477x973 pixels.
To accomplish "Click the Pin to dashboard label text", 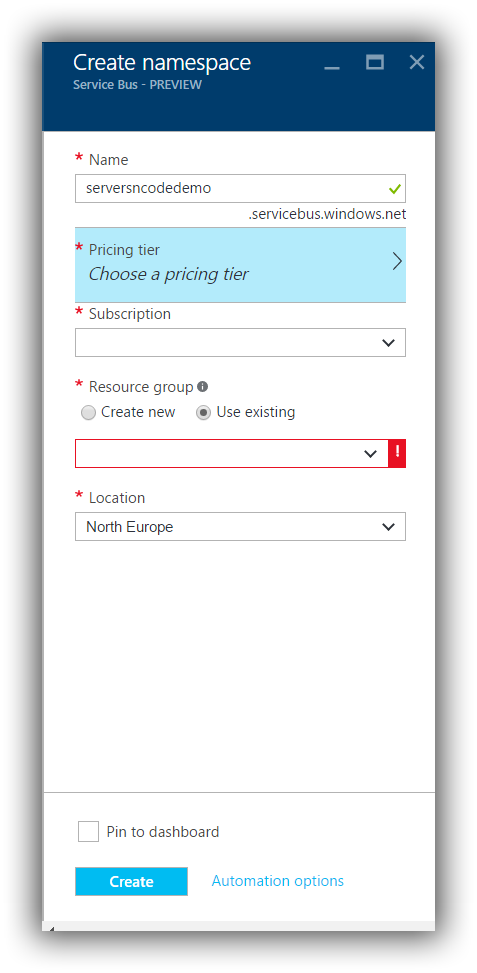I will pyautogui.click(x=163, y=832).
